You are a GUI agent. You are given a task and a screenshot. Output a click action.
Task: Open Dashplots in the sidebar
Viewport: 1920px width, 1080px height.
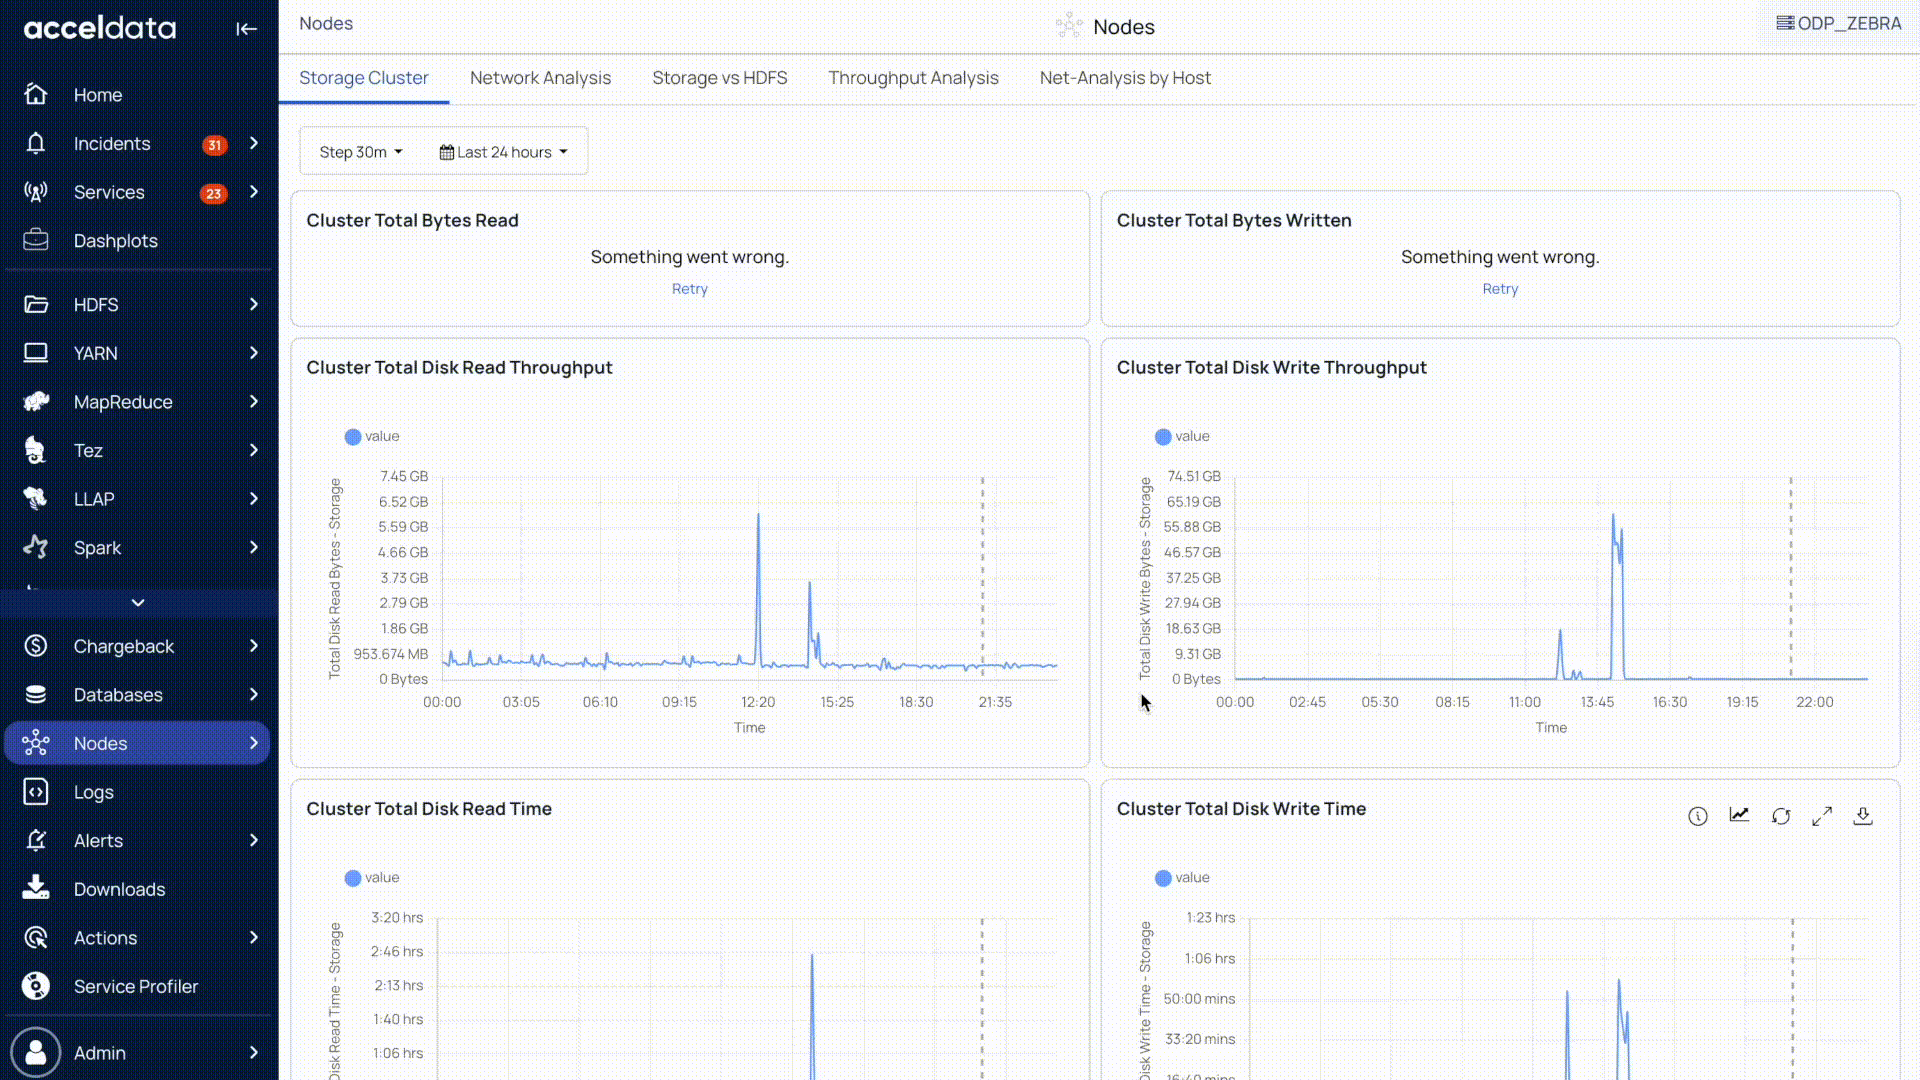click(x=115, y=241)
